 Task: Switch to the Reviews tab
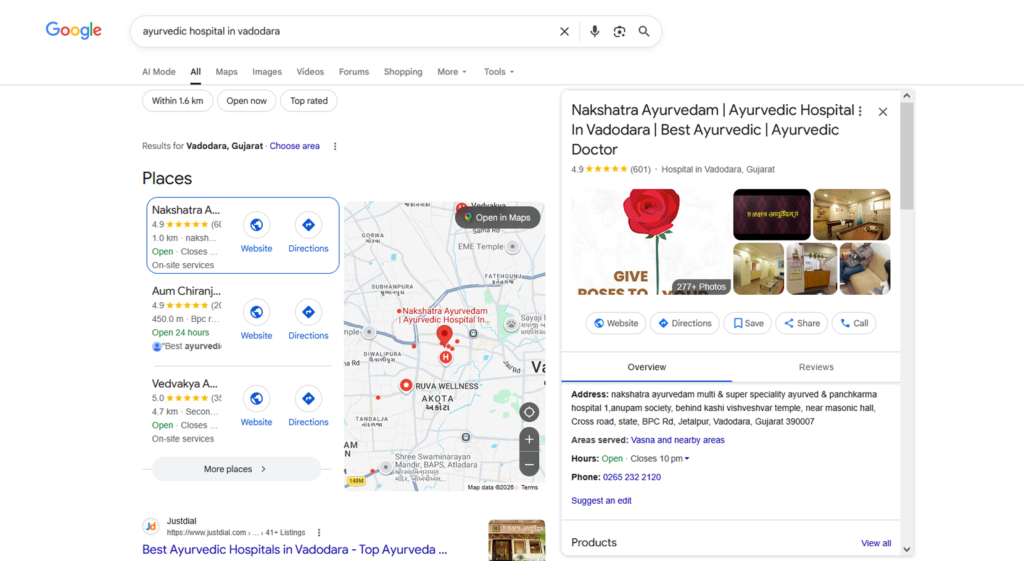(x=816, y=367)
